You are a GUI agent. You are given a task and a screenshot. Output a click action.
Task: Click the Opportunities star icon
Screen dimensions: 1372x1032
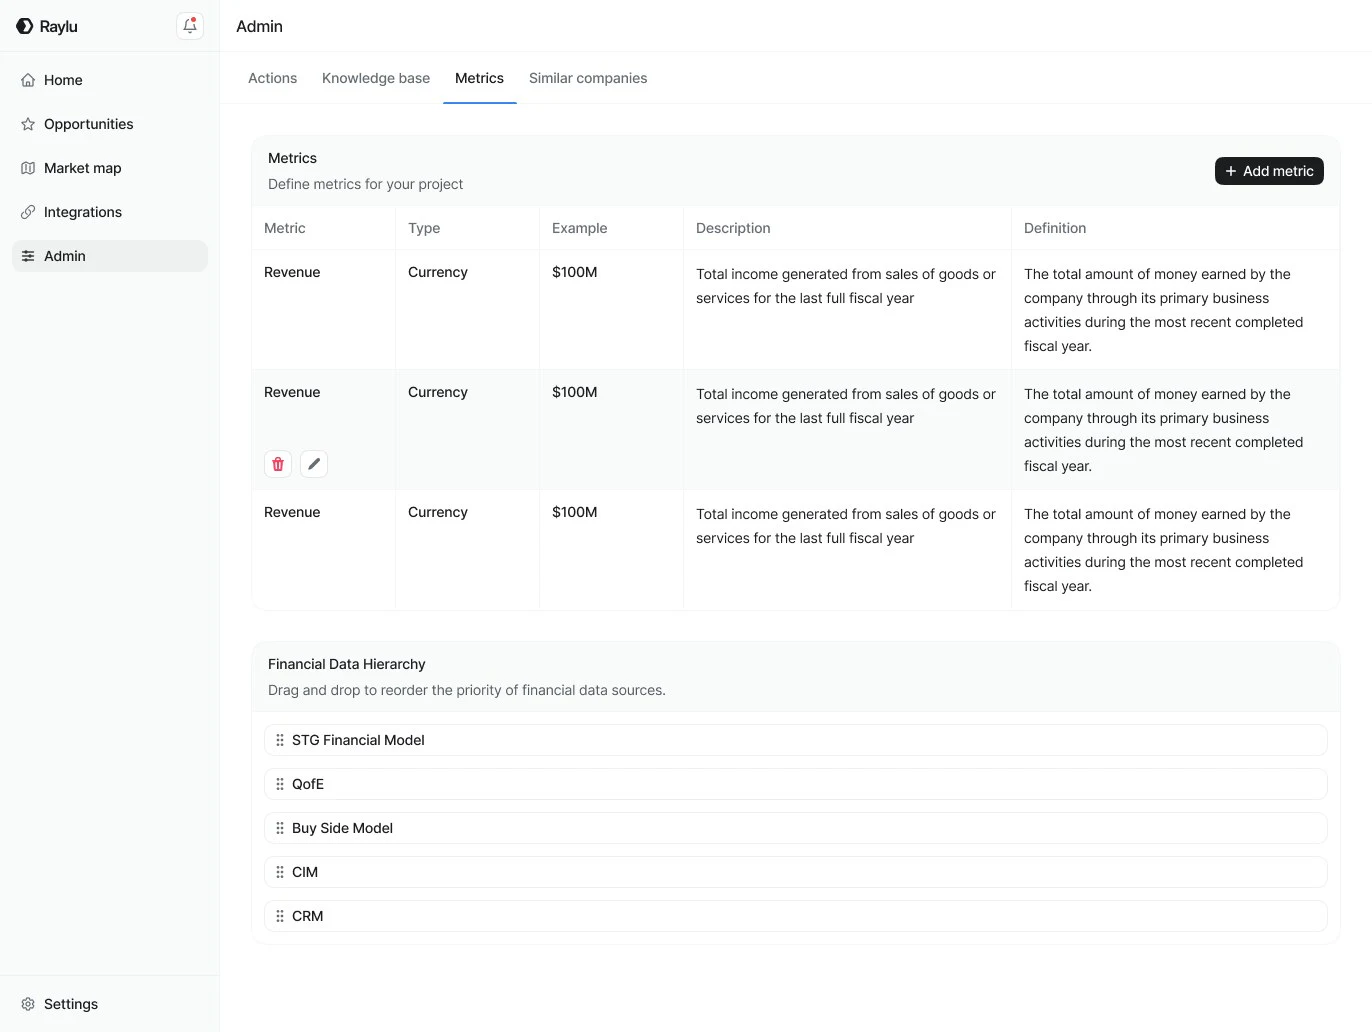point(28,124)
